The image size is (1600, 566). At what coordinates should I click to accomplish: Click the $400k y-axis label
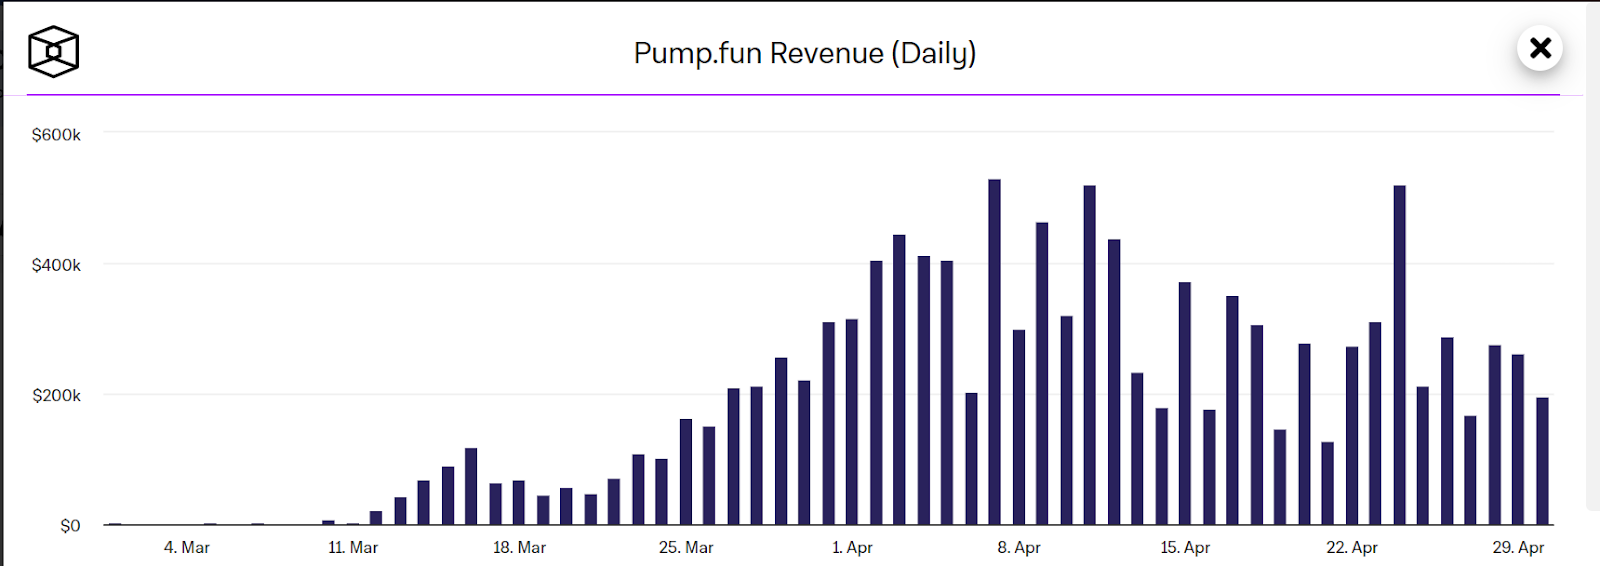point(56,265)
